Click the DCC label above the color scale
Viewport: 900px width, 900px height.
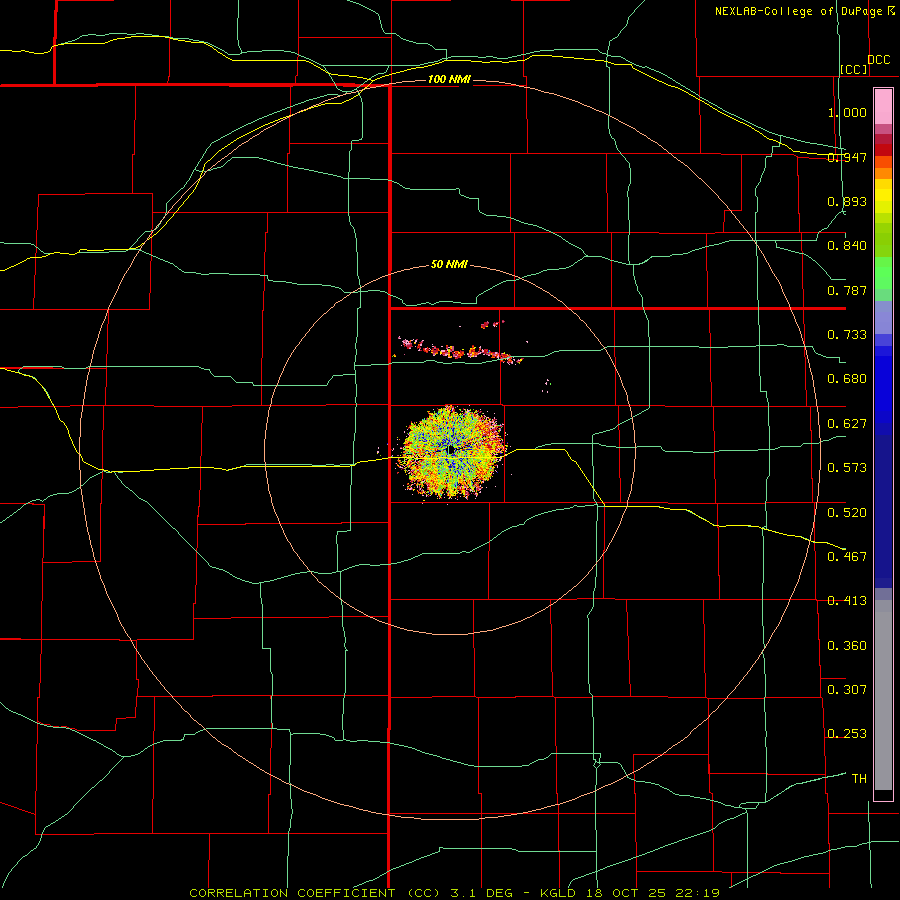[879, 60]
